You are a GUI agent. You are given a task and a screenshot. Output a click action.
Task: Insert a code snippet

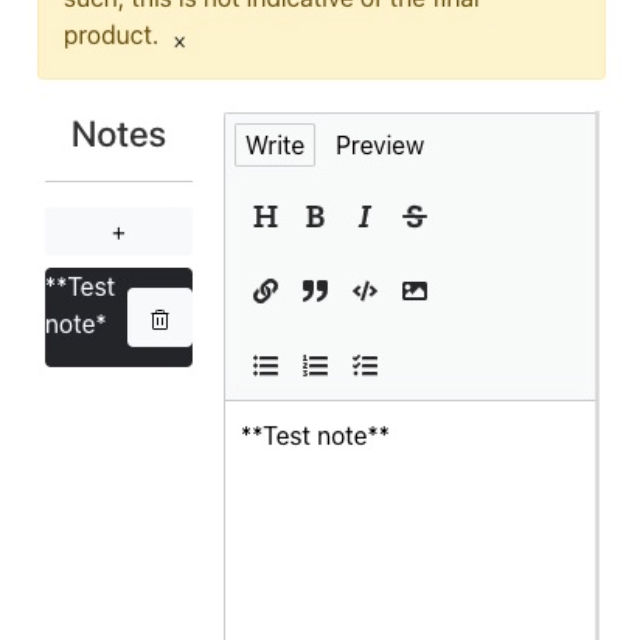point(365,291)
